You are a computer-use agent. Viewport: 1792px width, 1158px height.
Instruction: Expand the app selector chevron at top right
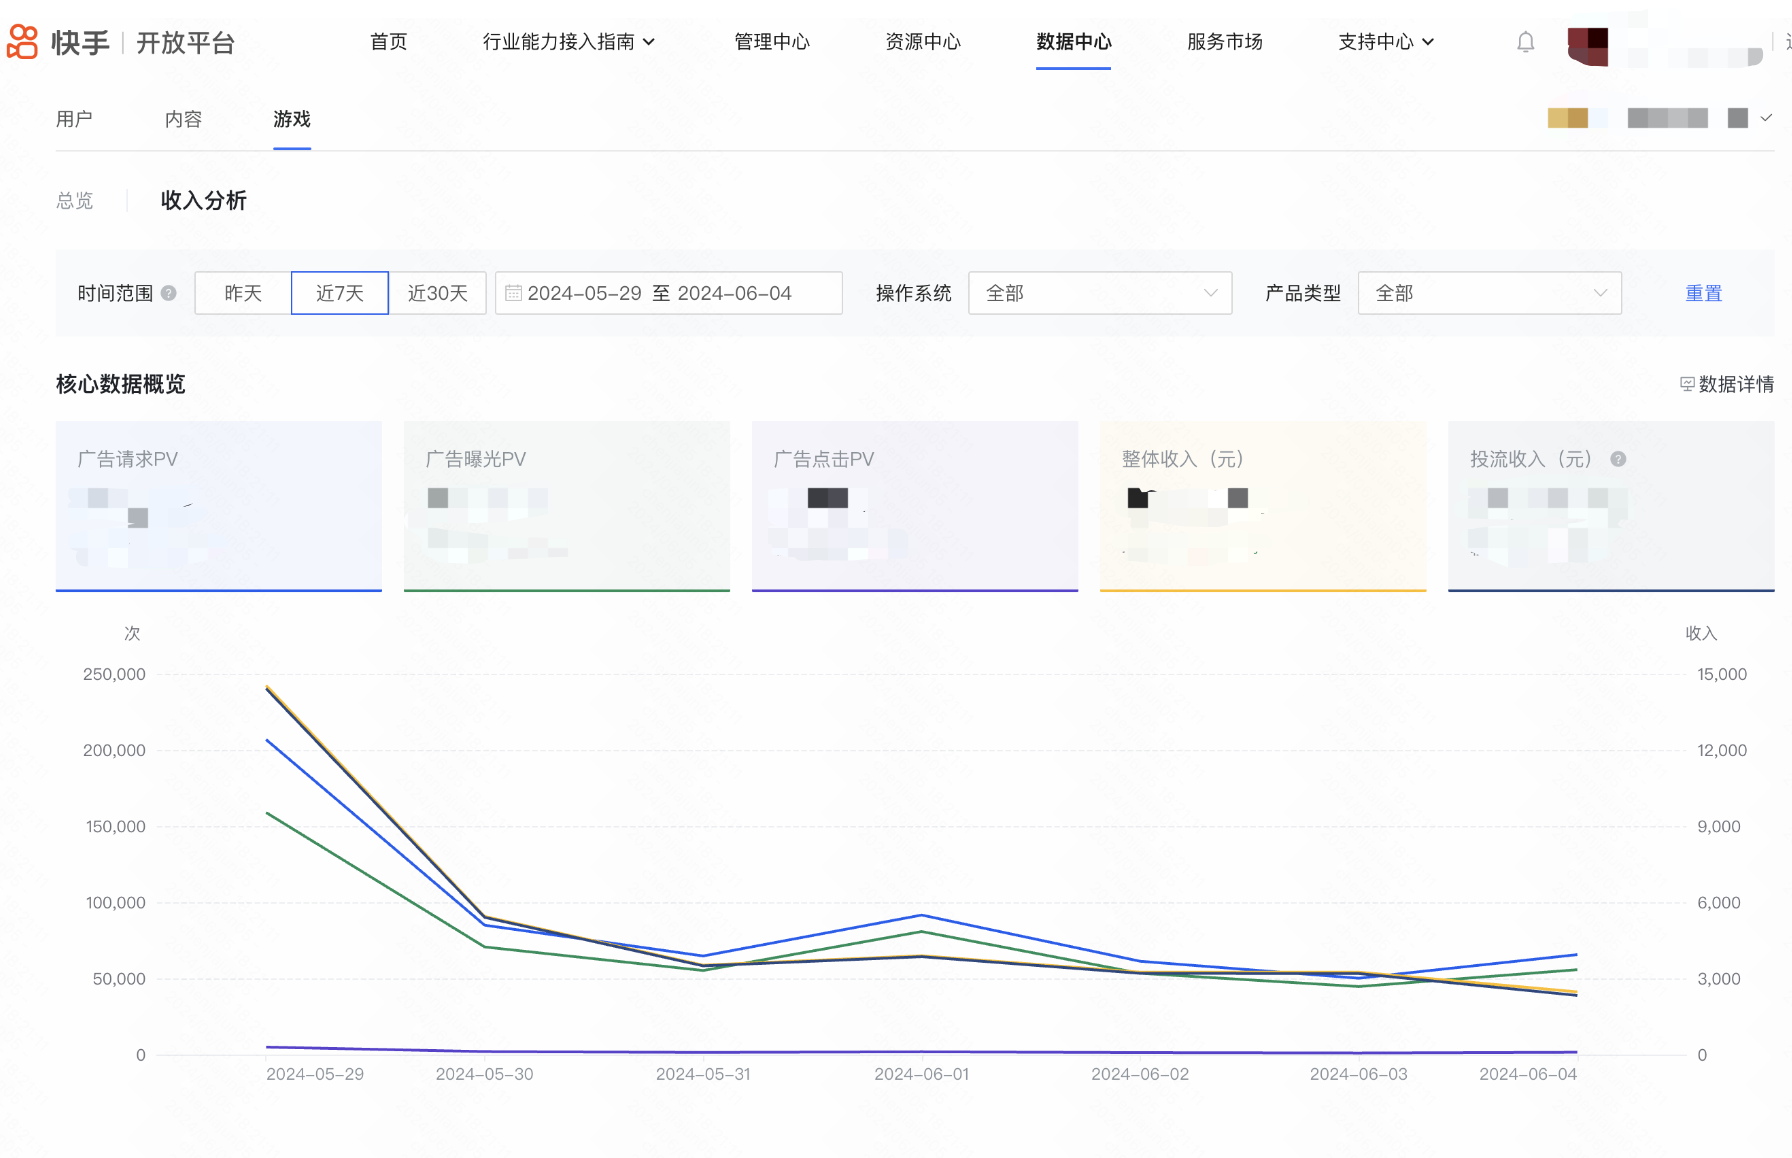coord(1766,118)
